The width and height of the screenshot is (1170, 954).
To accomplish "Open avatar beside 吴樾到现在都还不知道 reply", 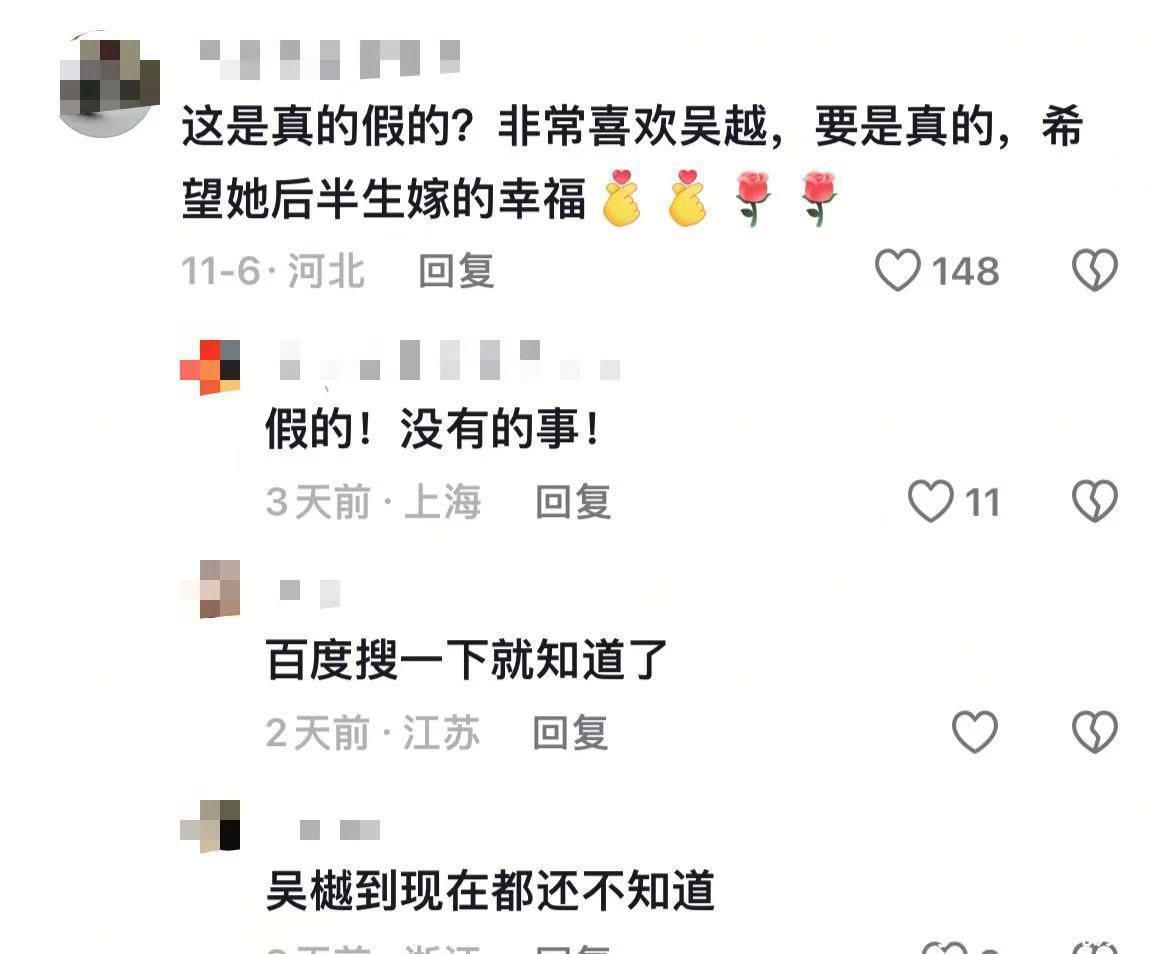I will (x=210, y=826).
